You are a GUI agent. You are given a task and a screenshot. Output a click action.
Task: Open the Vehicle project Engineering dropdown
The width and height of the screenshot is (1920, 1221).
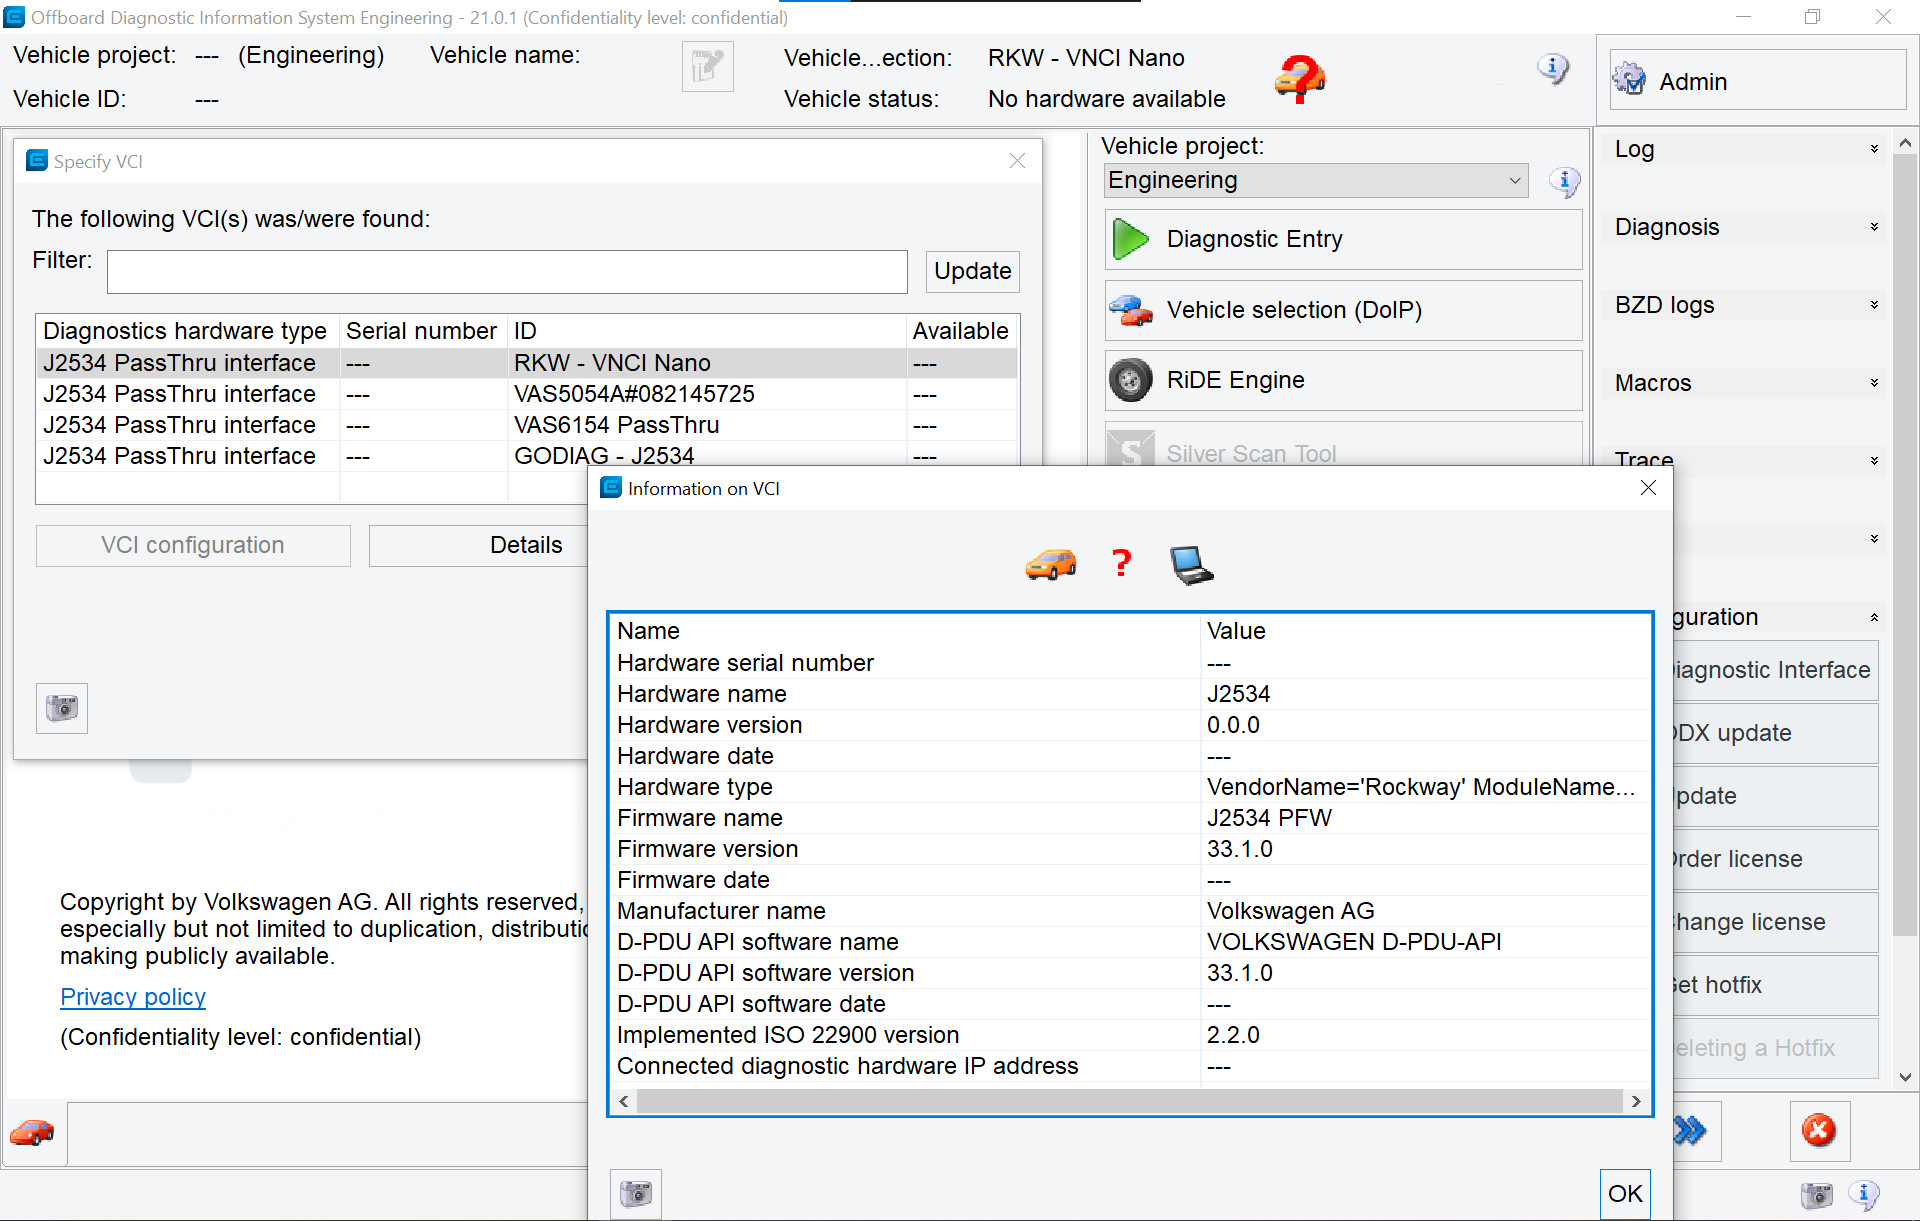[1316, 181]
